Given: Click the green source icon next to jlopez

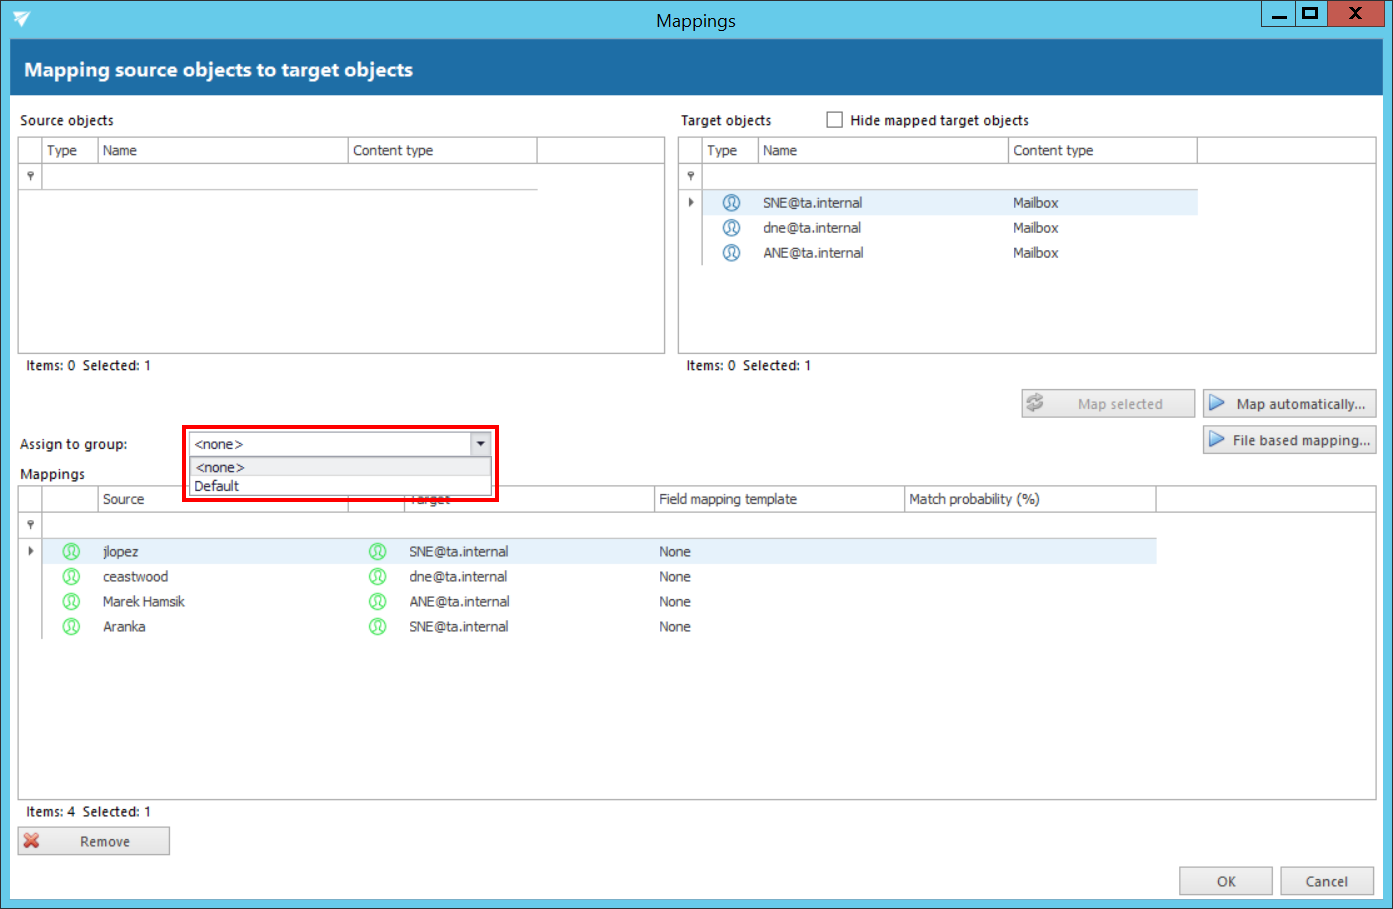Looking at the screenshot, I should [71, 552].
